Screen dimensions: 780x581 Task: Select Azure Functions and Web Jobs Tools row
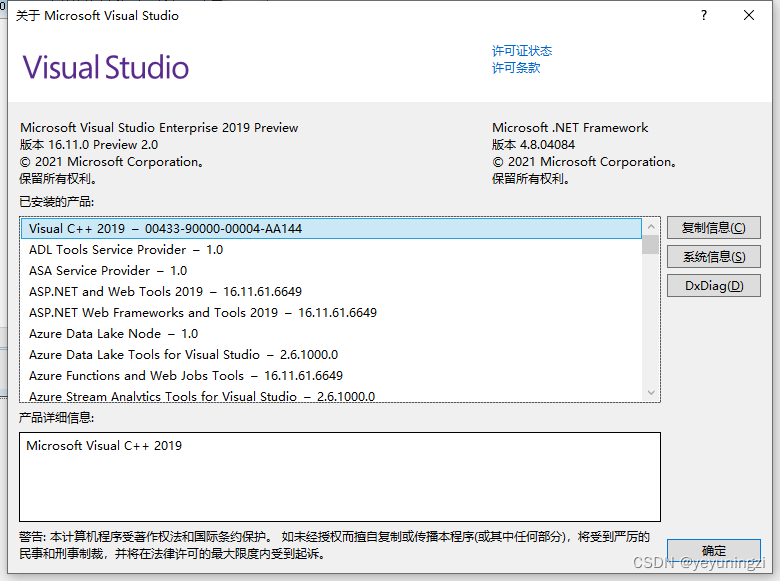click(x=331, y=375)
